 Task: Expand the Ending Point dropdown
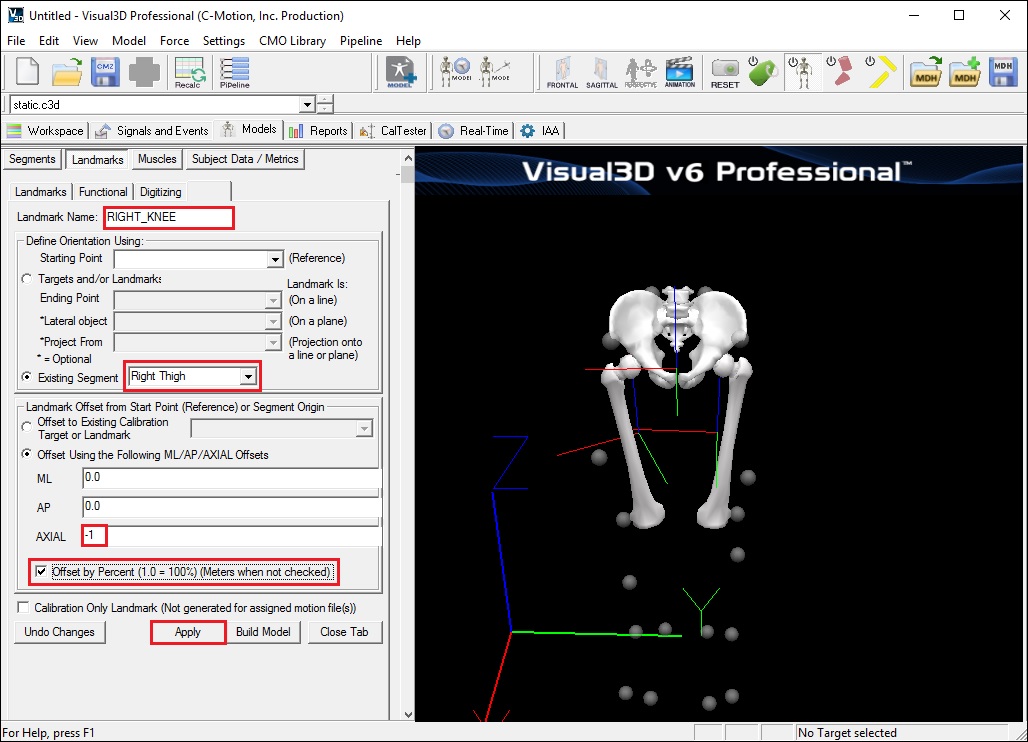[274, 301]
